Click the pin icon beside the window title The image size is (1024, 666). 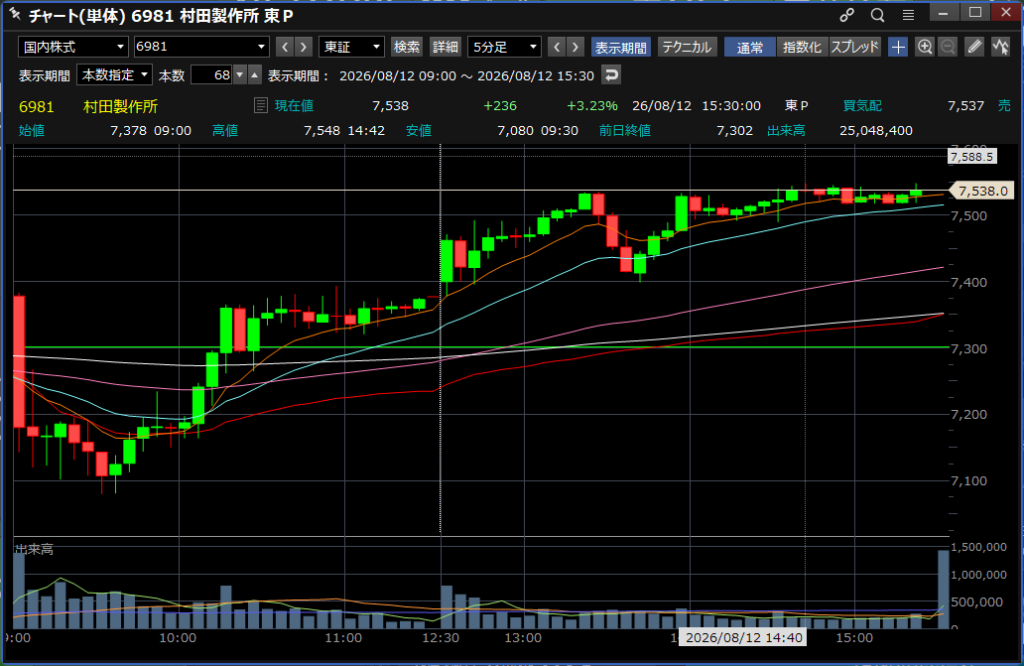pyautogui.click(x=14, y=13)
